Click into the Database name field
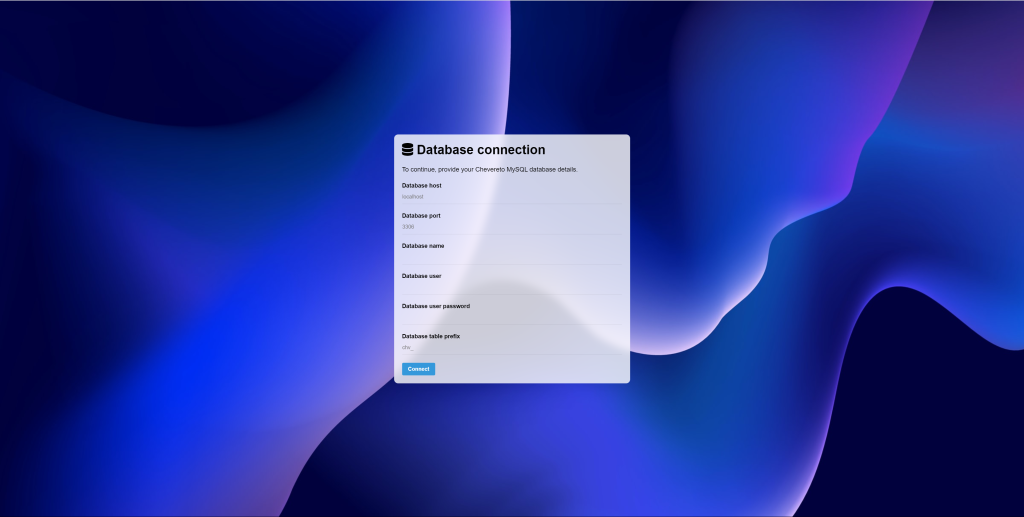The image size is (1024, 517). tap(511, 257)
